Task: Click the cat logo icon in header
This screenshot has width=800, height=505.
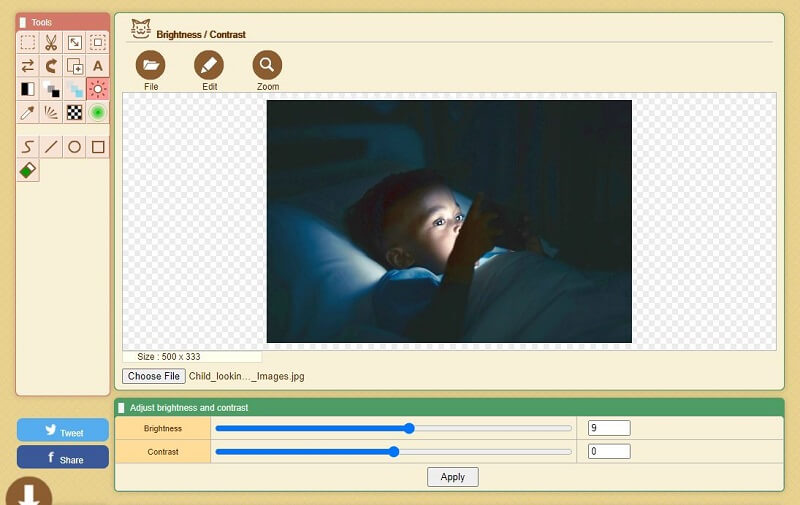Action: 141,29
